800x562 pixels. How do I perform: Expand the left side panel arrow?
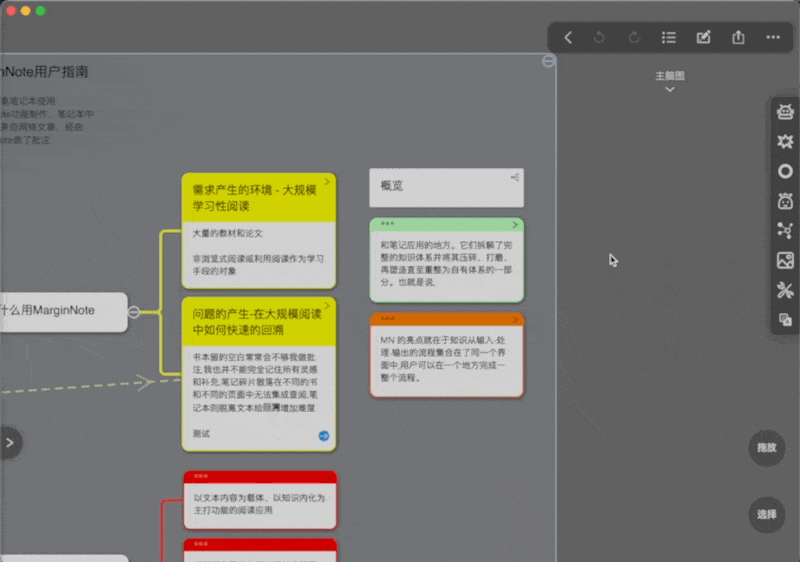click(x=10, y=443)
